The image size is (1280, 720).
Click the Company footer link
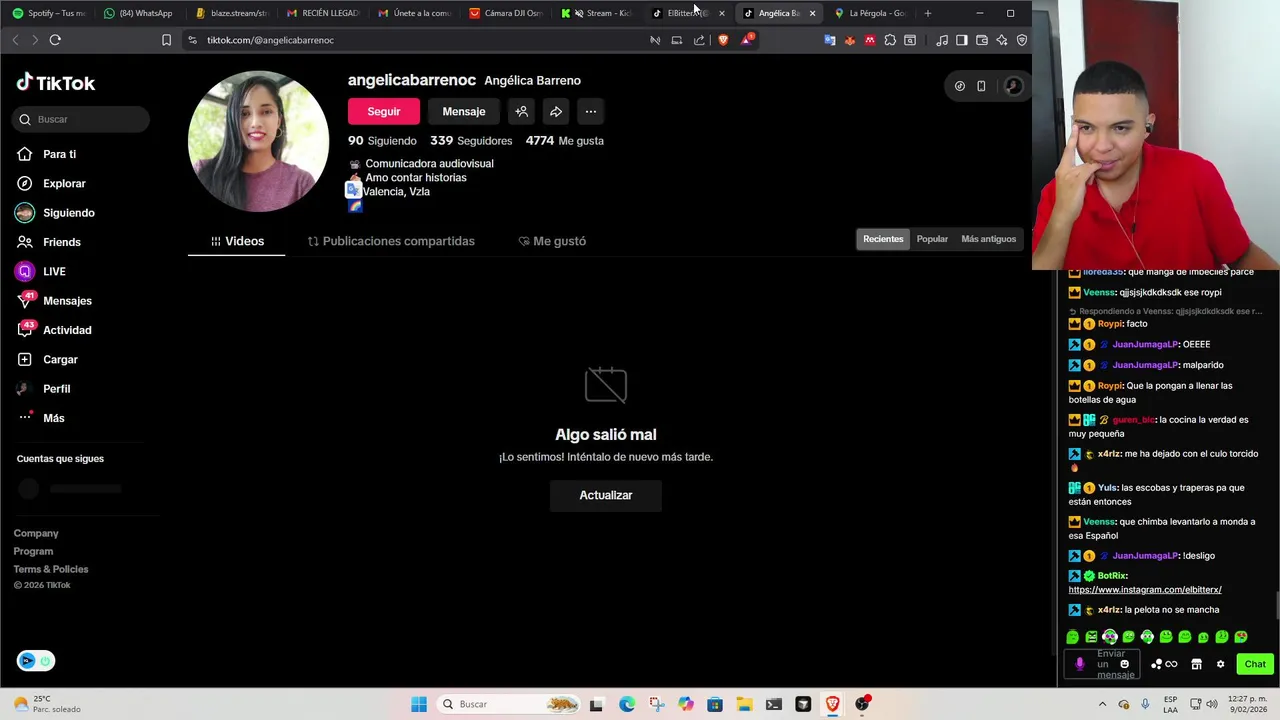point(36,533)
